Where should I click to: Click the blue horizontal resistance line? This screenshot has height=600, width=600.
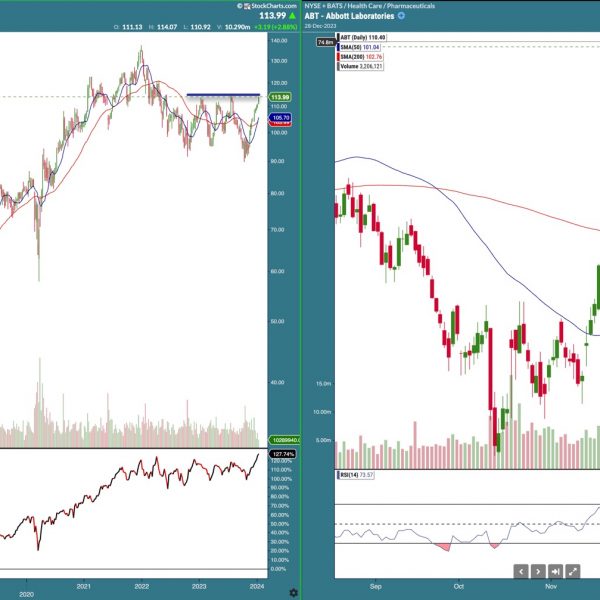pos(223,95)
